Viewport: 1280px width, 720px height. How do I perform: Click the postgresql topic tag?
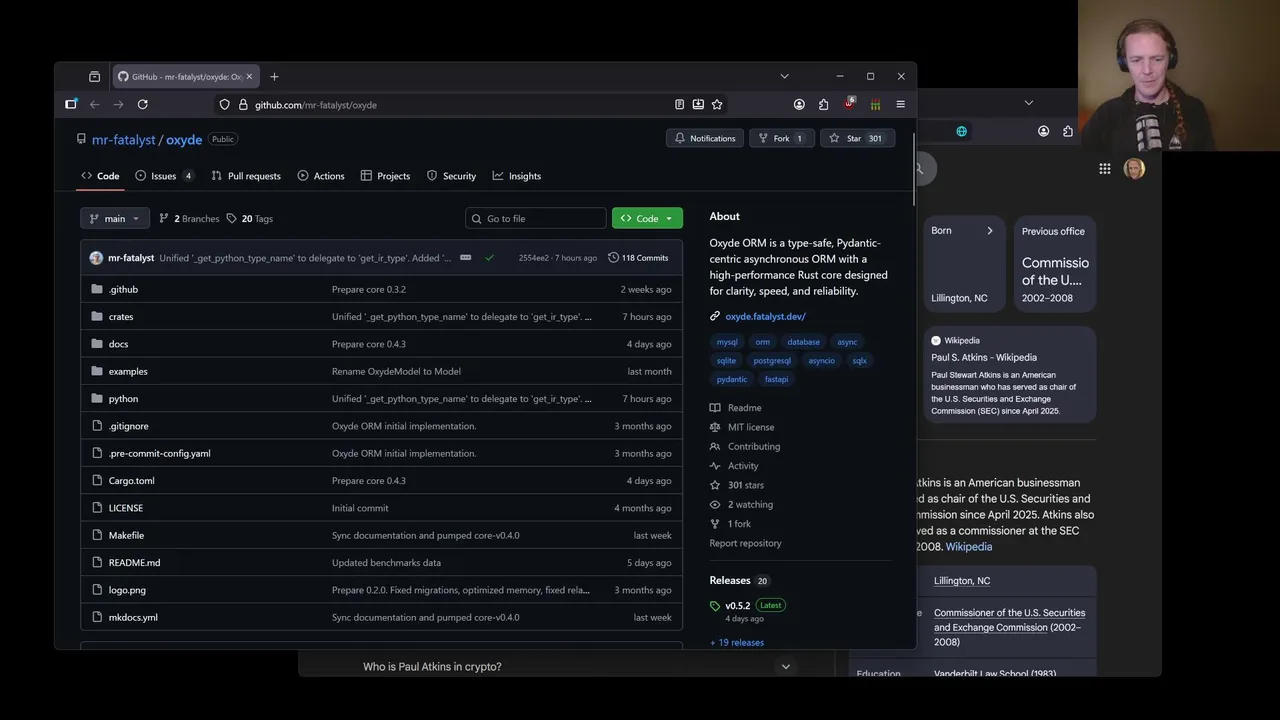[x=772, y=360]
